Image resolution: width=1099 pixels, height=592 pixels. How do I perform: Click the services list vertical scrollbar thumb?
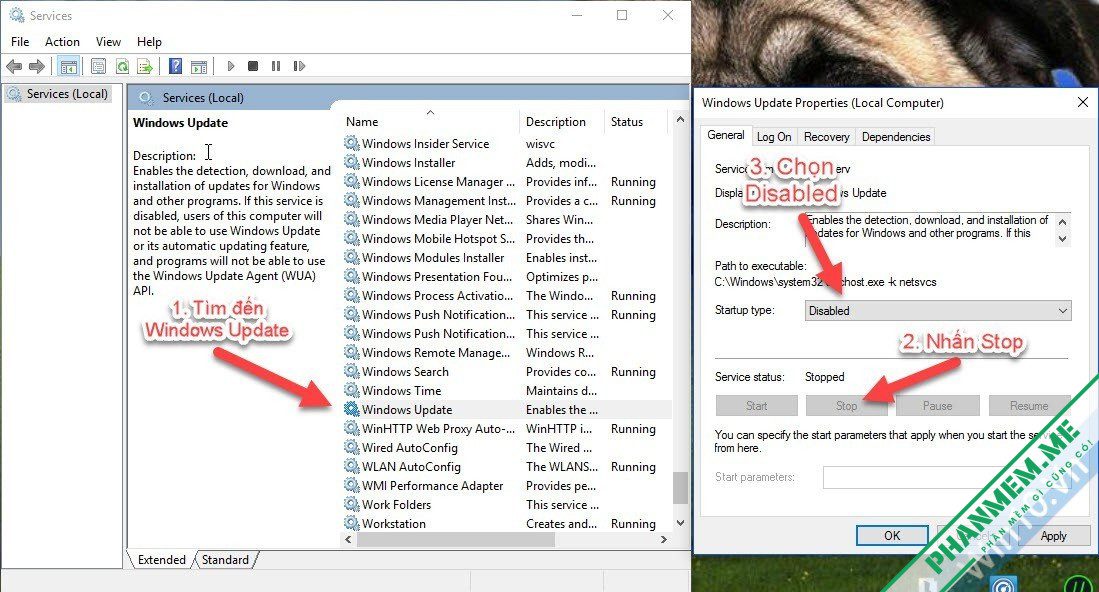pos(680,488)
